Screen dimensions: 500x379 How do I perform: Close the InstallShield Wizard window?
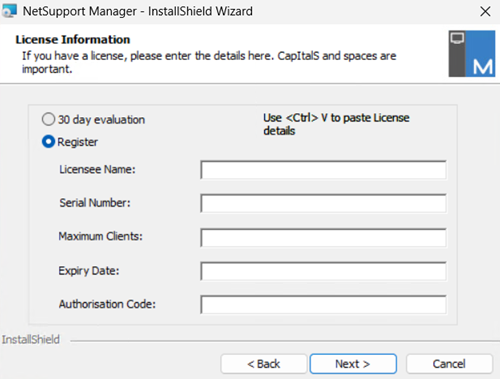tap(485, 12)
